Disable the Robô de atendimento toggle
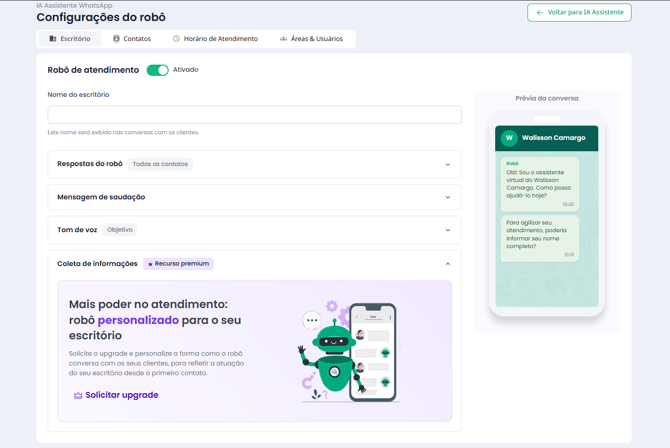 [157, 70]
